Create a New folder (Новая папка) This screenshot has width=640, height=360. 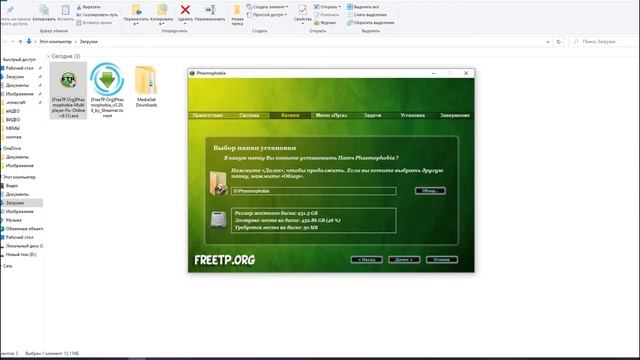point(237,15)
